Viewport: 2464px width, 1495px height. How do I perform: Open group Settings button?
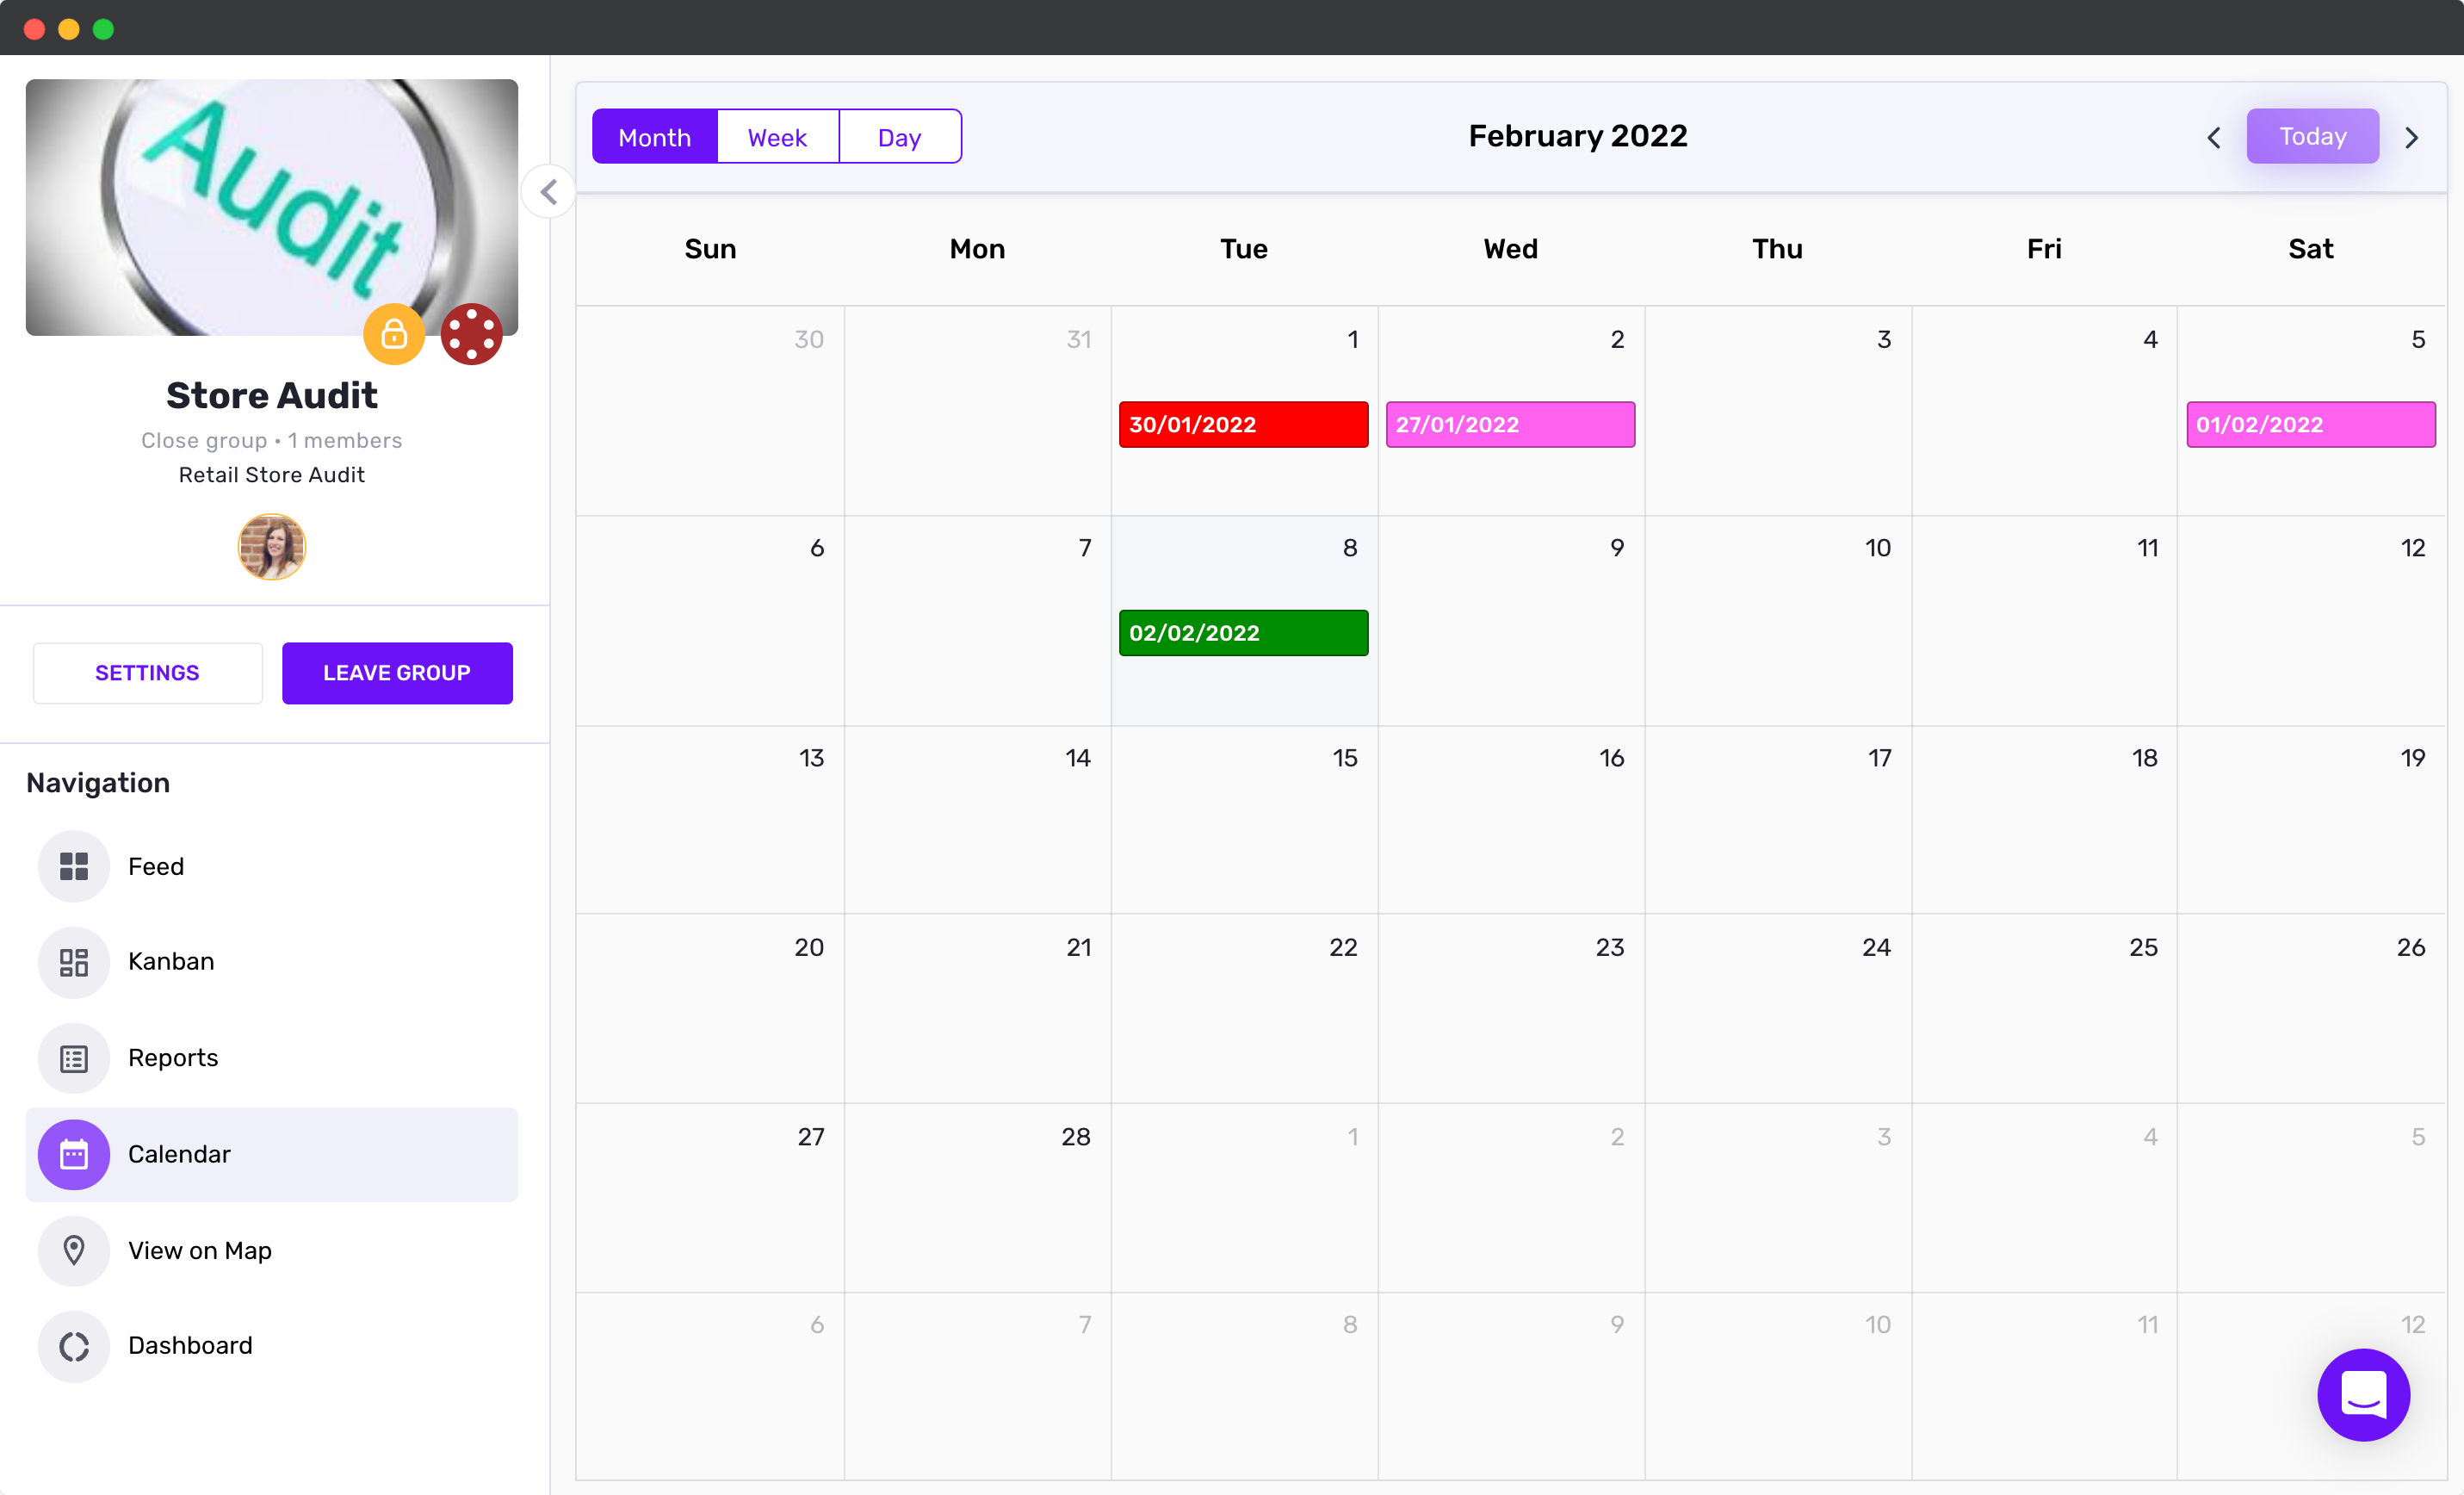[147, 673]
